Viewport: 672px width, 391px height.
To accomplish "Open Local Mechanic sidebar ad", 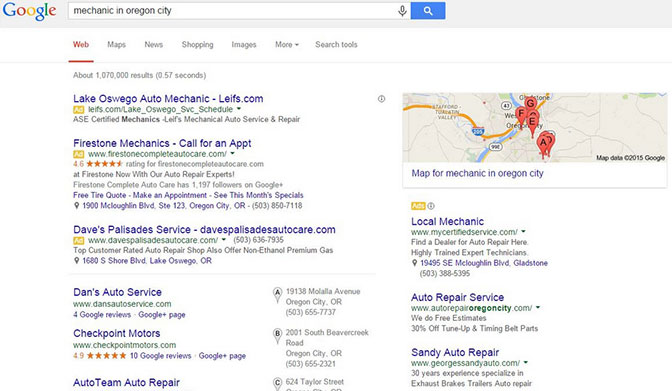I will tap(447, 222).
